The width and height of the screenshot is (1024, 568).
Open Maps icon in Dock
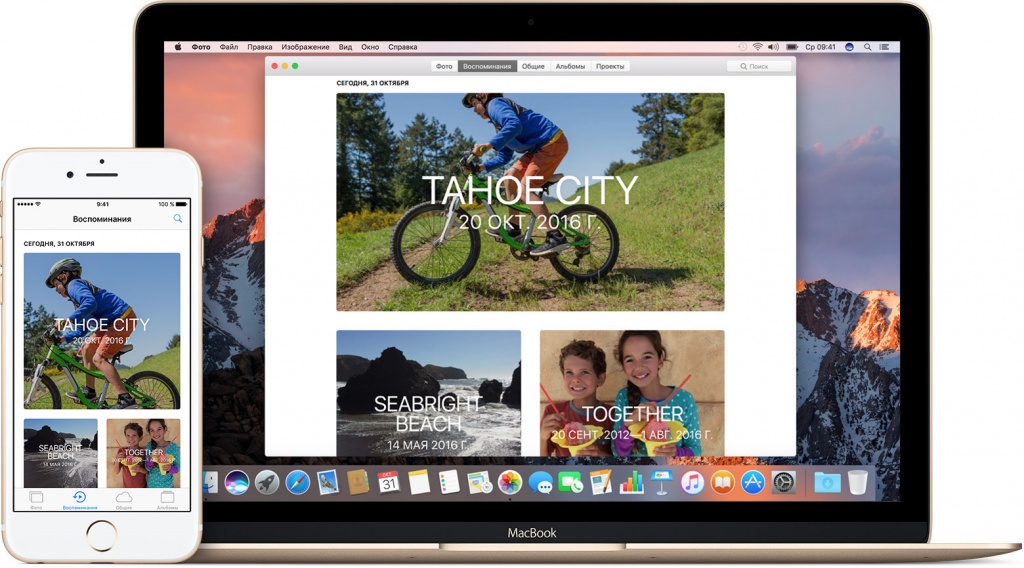(x=479, y=483)
